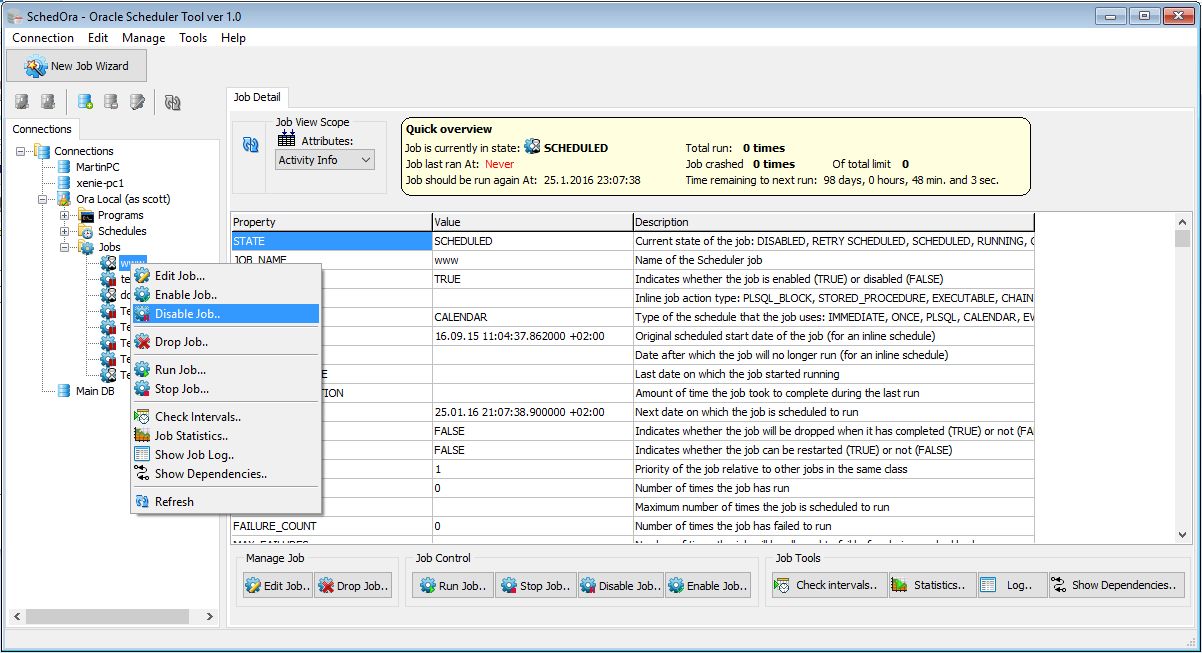Launch the New Job Wizard

(x=77, y=66)
